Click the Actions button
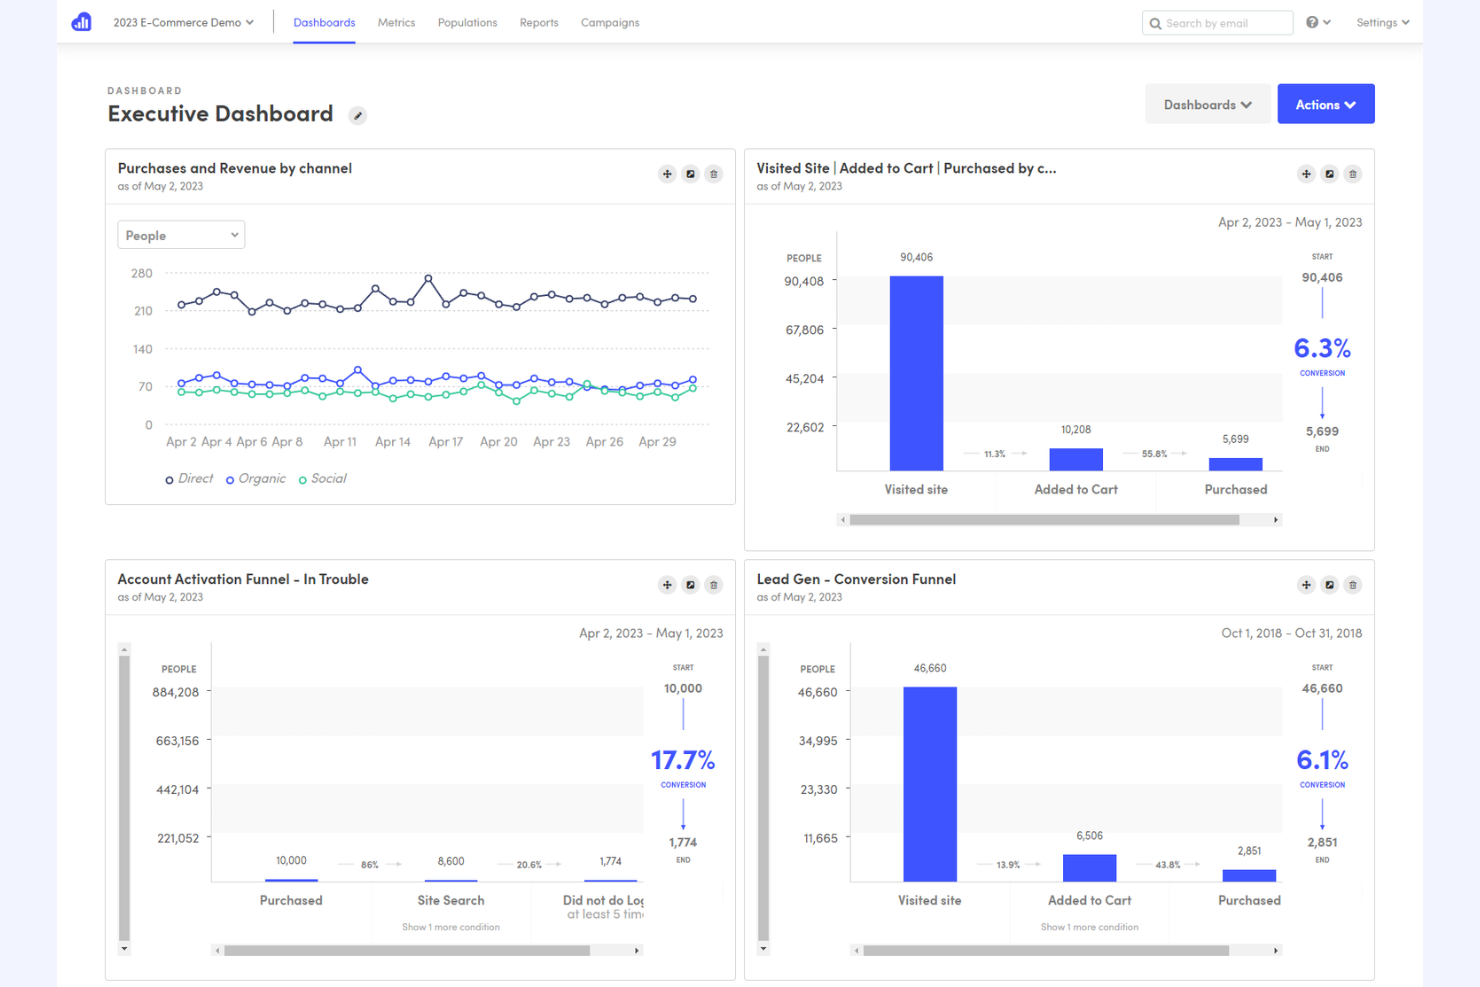 click(1326, 103)
